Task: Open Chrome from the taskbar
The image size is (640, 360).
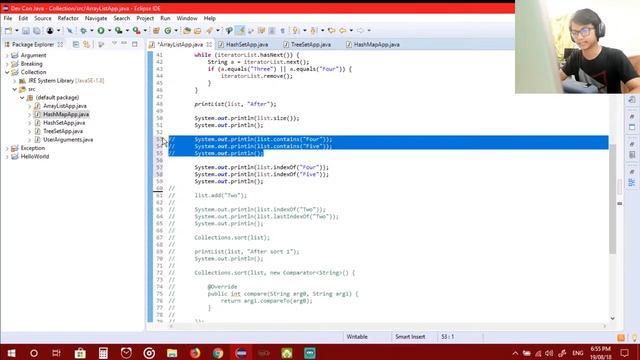Action: tap(218, 353)
